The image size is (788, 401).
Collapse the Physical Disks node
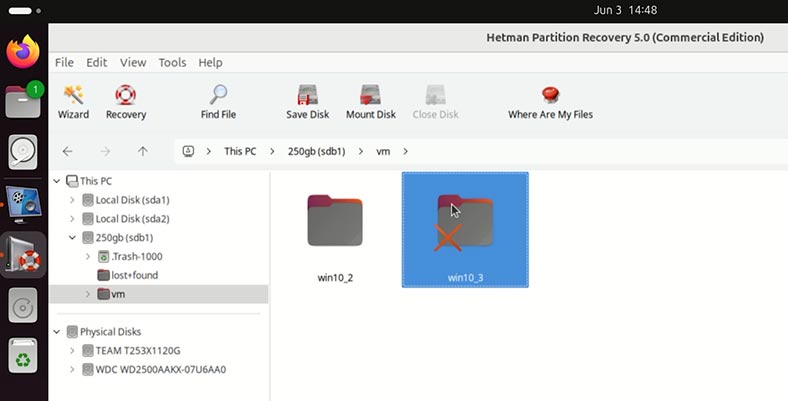[x=57, y=332]
